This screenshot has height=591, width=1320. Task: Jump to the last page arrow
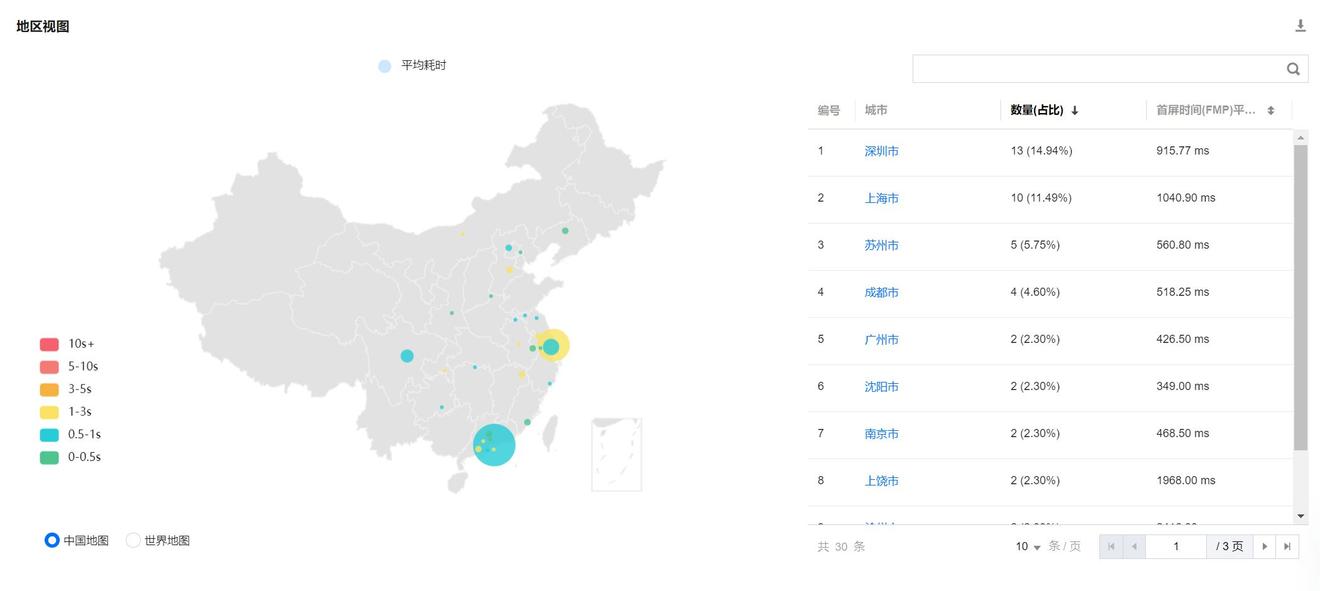1287,547
